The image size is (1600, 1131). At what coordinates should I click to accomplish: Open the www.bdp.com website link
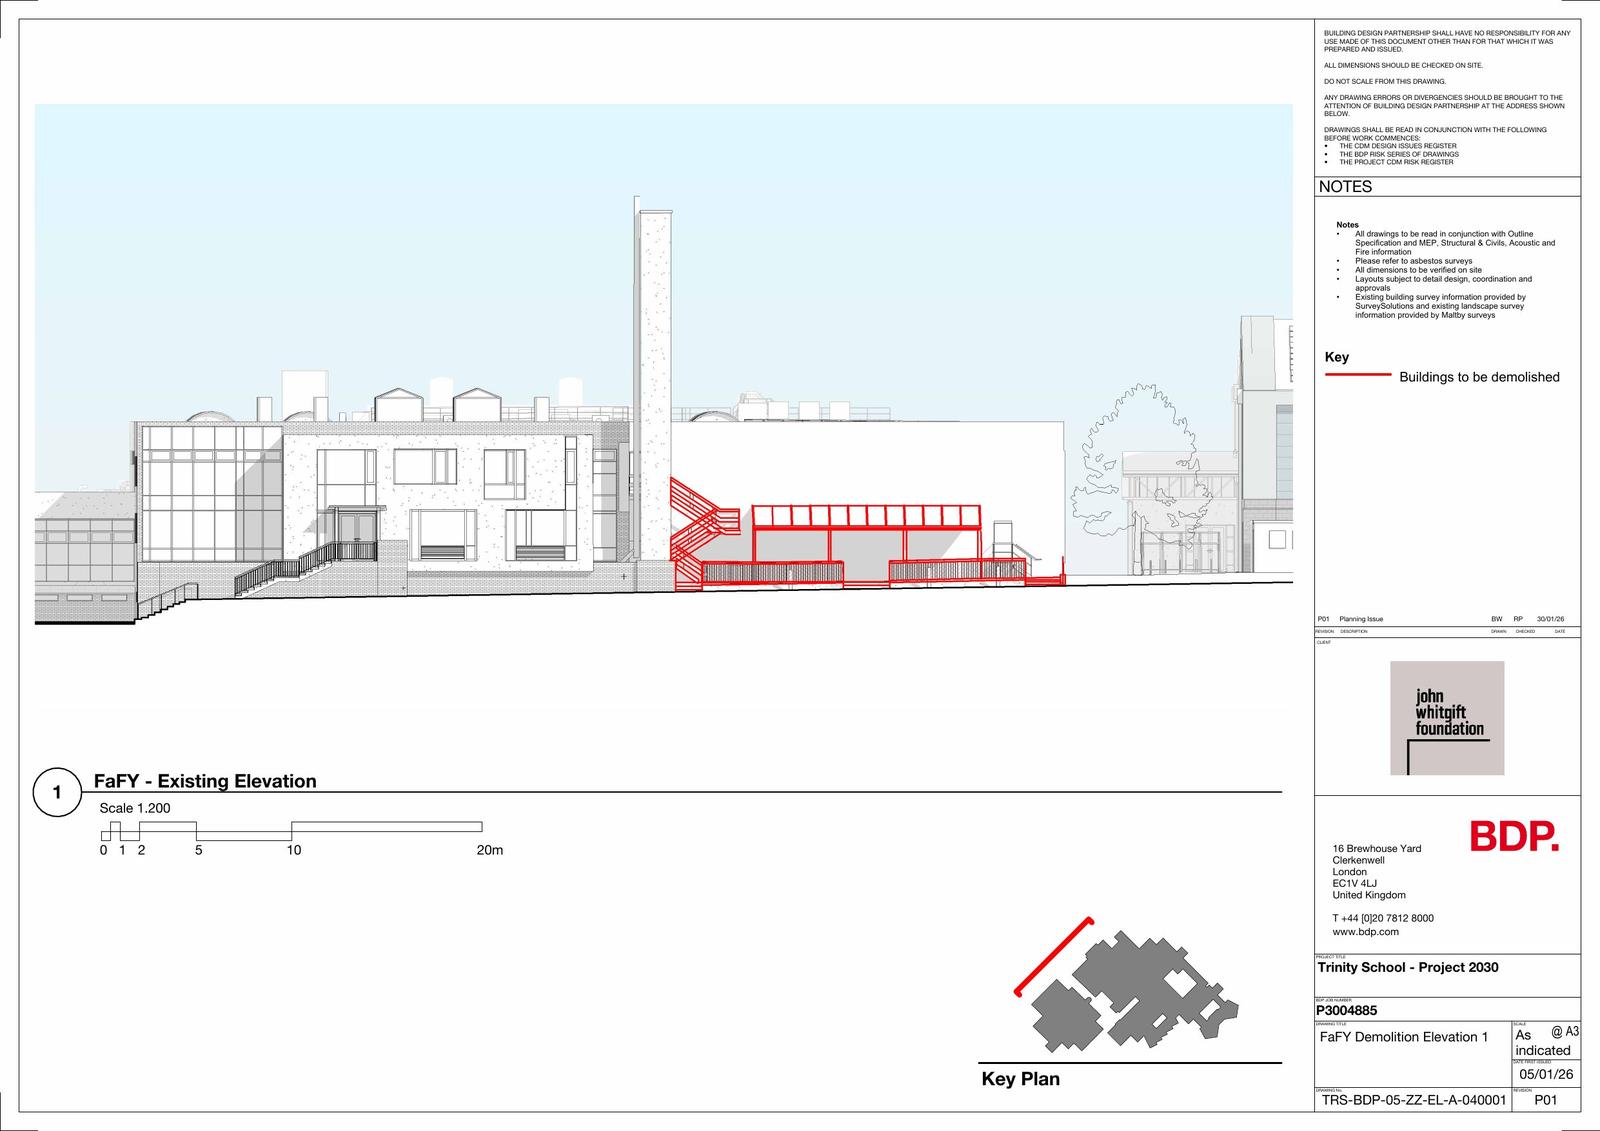[1365, 932]
